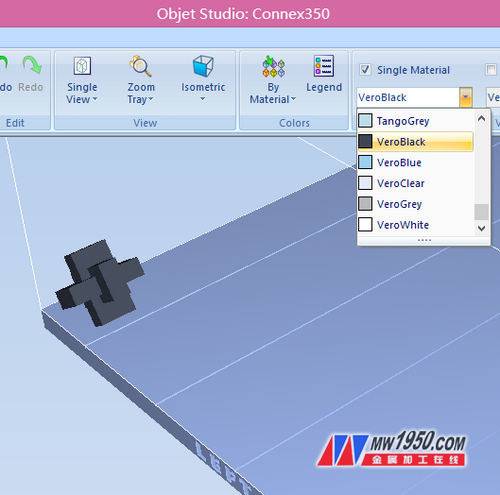
Task: Click the Single View icon
Action: pyautogui.click(x=82, y=66)
